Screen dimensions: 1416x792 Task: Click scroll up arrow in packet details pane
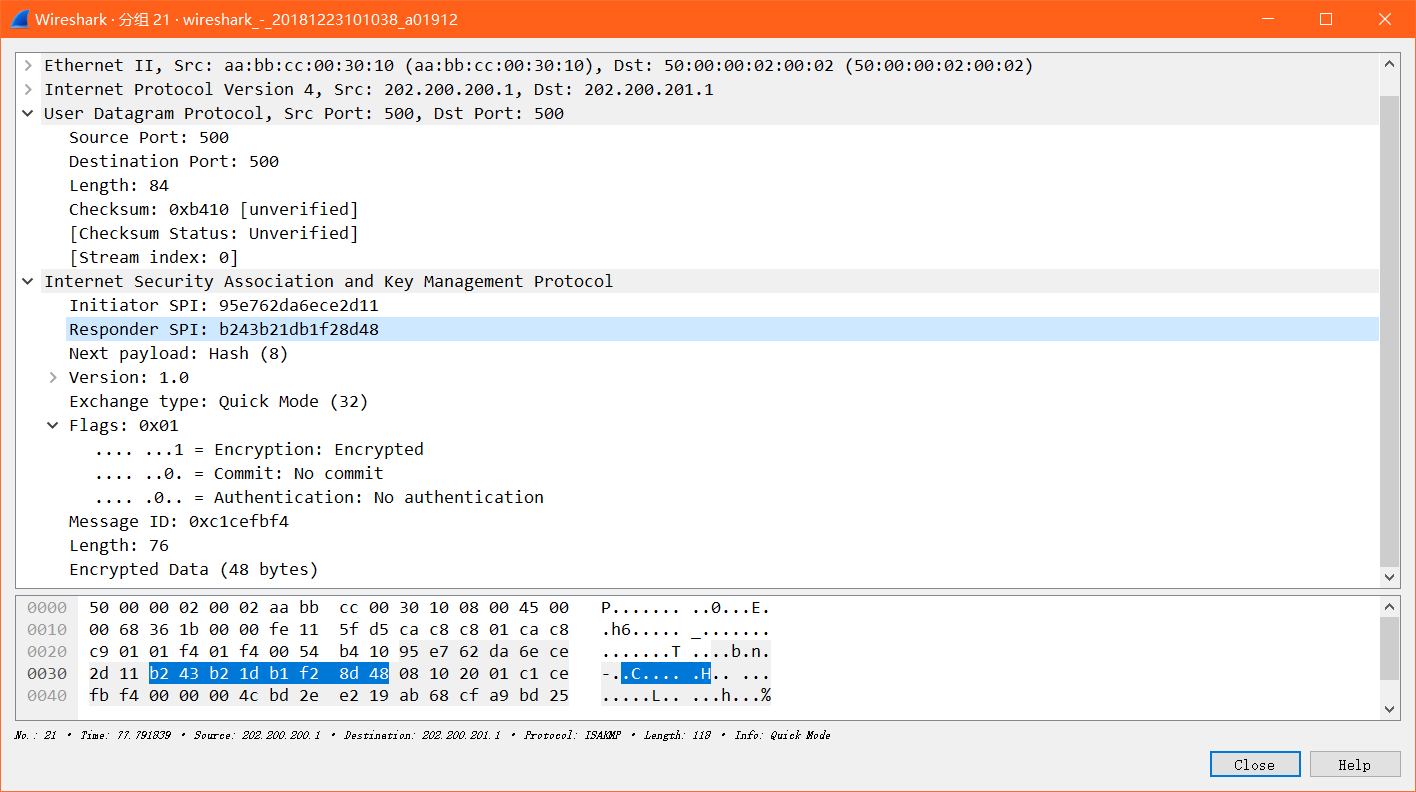(1389, 63)
